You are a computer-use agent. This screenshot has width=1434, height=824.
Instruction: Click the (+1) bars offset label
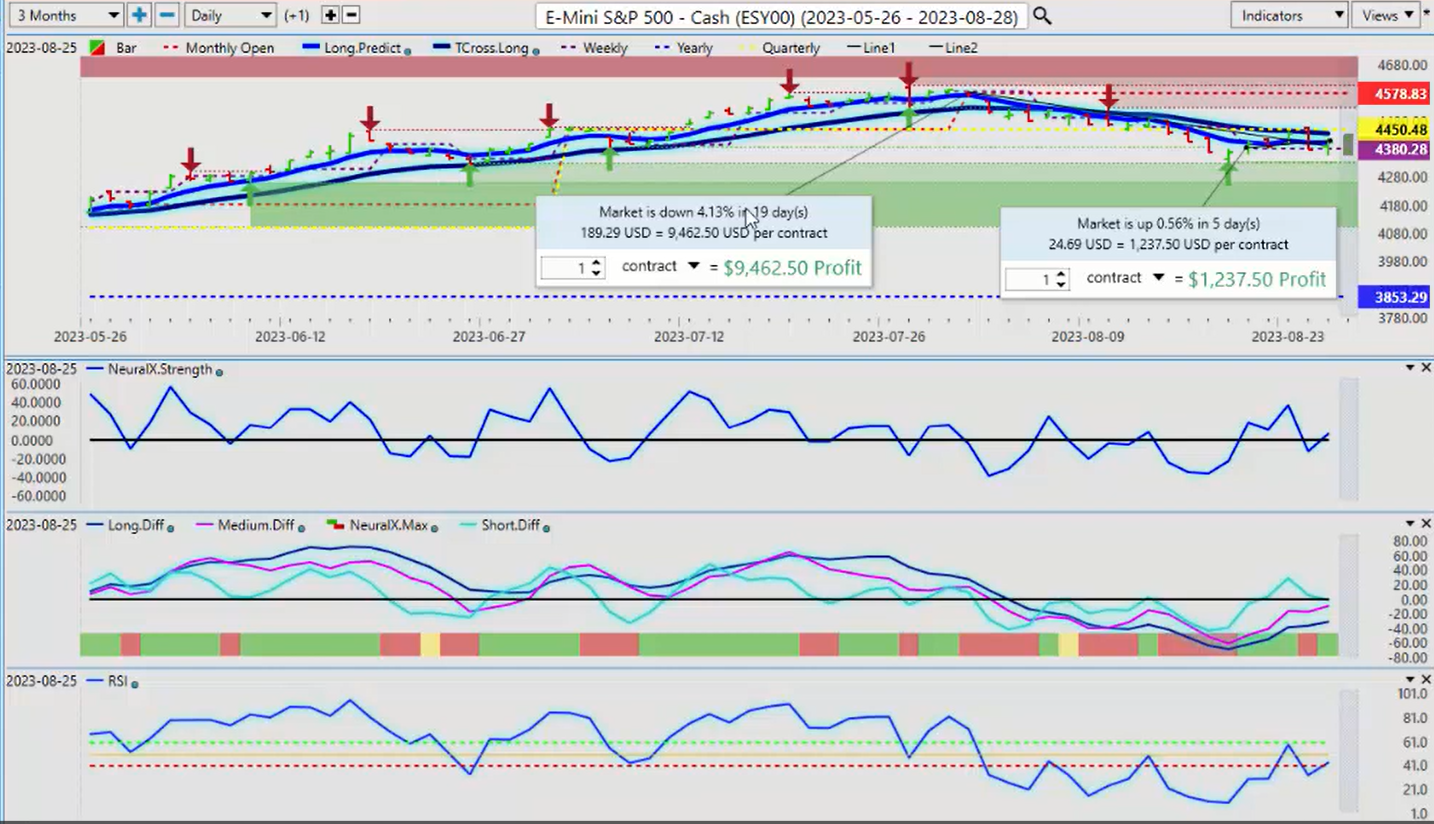tap(296, 15)
